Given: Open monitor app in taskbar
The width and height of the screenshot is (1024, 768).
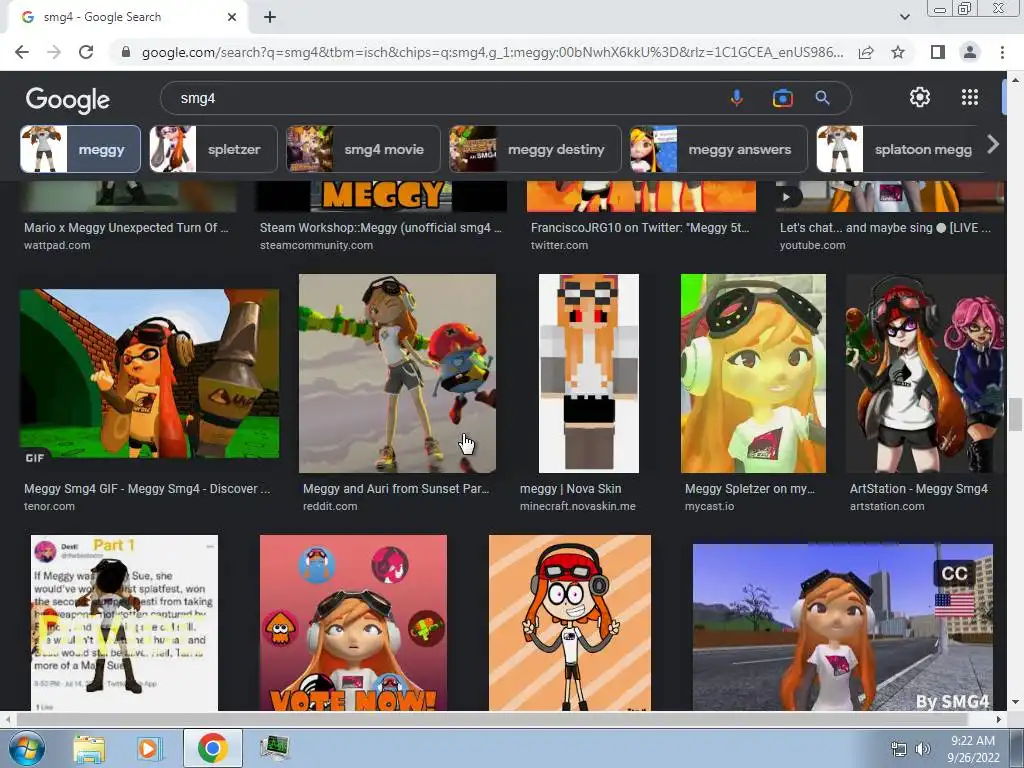Looking at the screenshot, I should click(274, 748).
